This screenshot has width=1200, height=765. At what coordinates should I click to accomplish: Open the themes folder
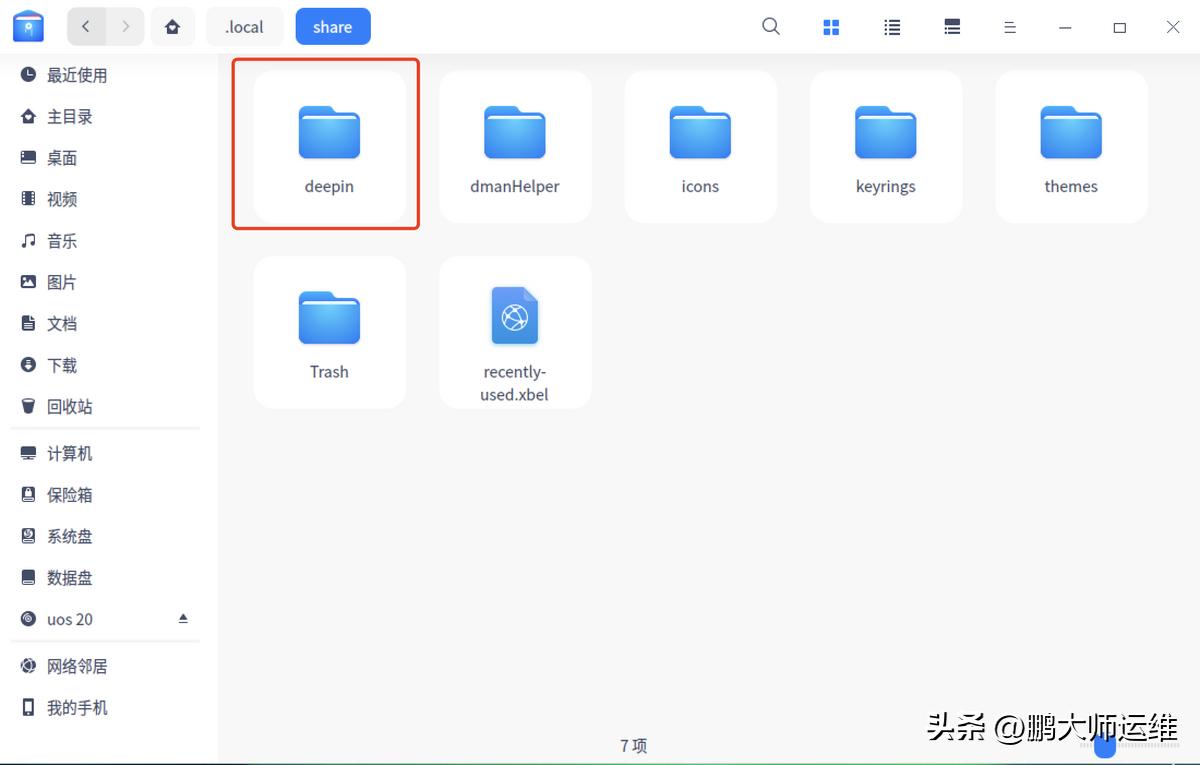[1071, 145]
